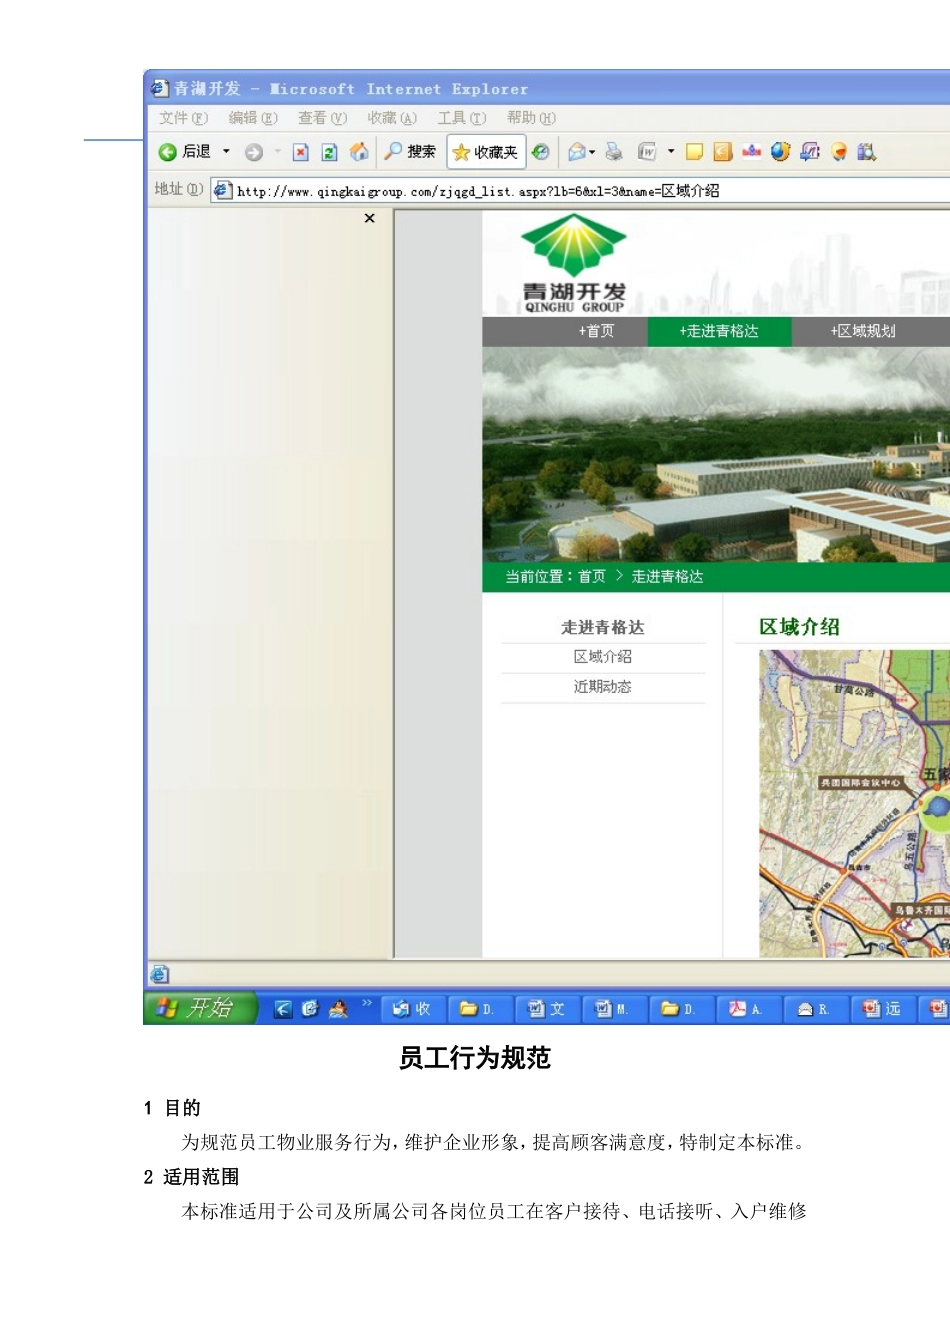
Task: Click the last toolbar icon on right
Action: click(x=867, y=152)
